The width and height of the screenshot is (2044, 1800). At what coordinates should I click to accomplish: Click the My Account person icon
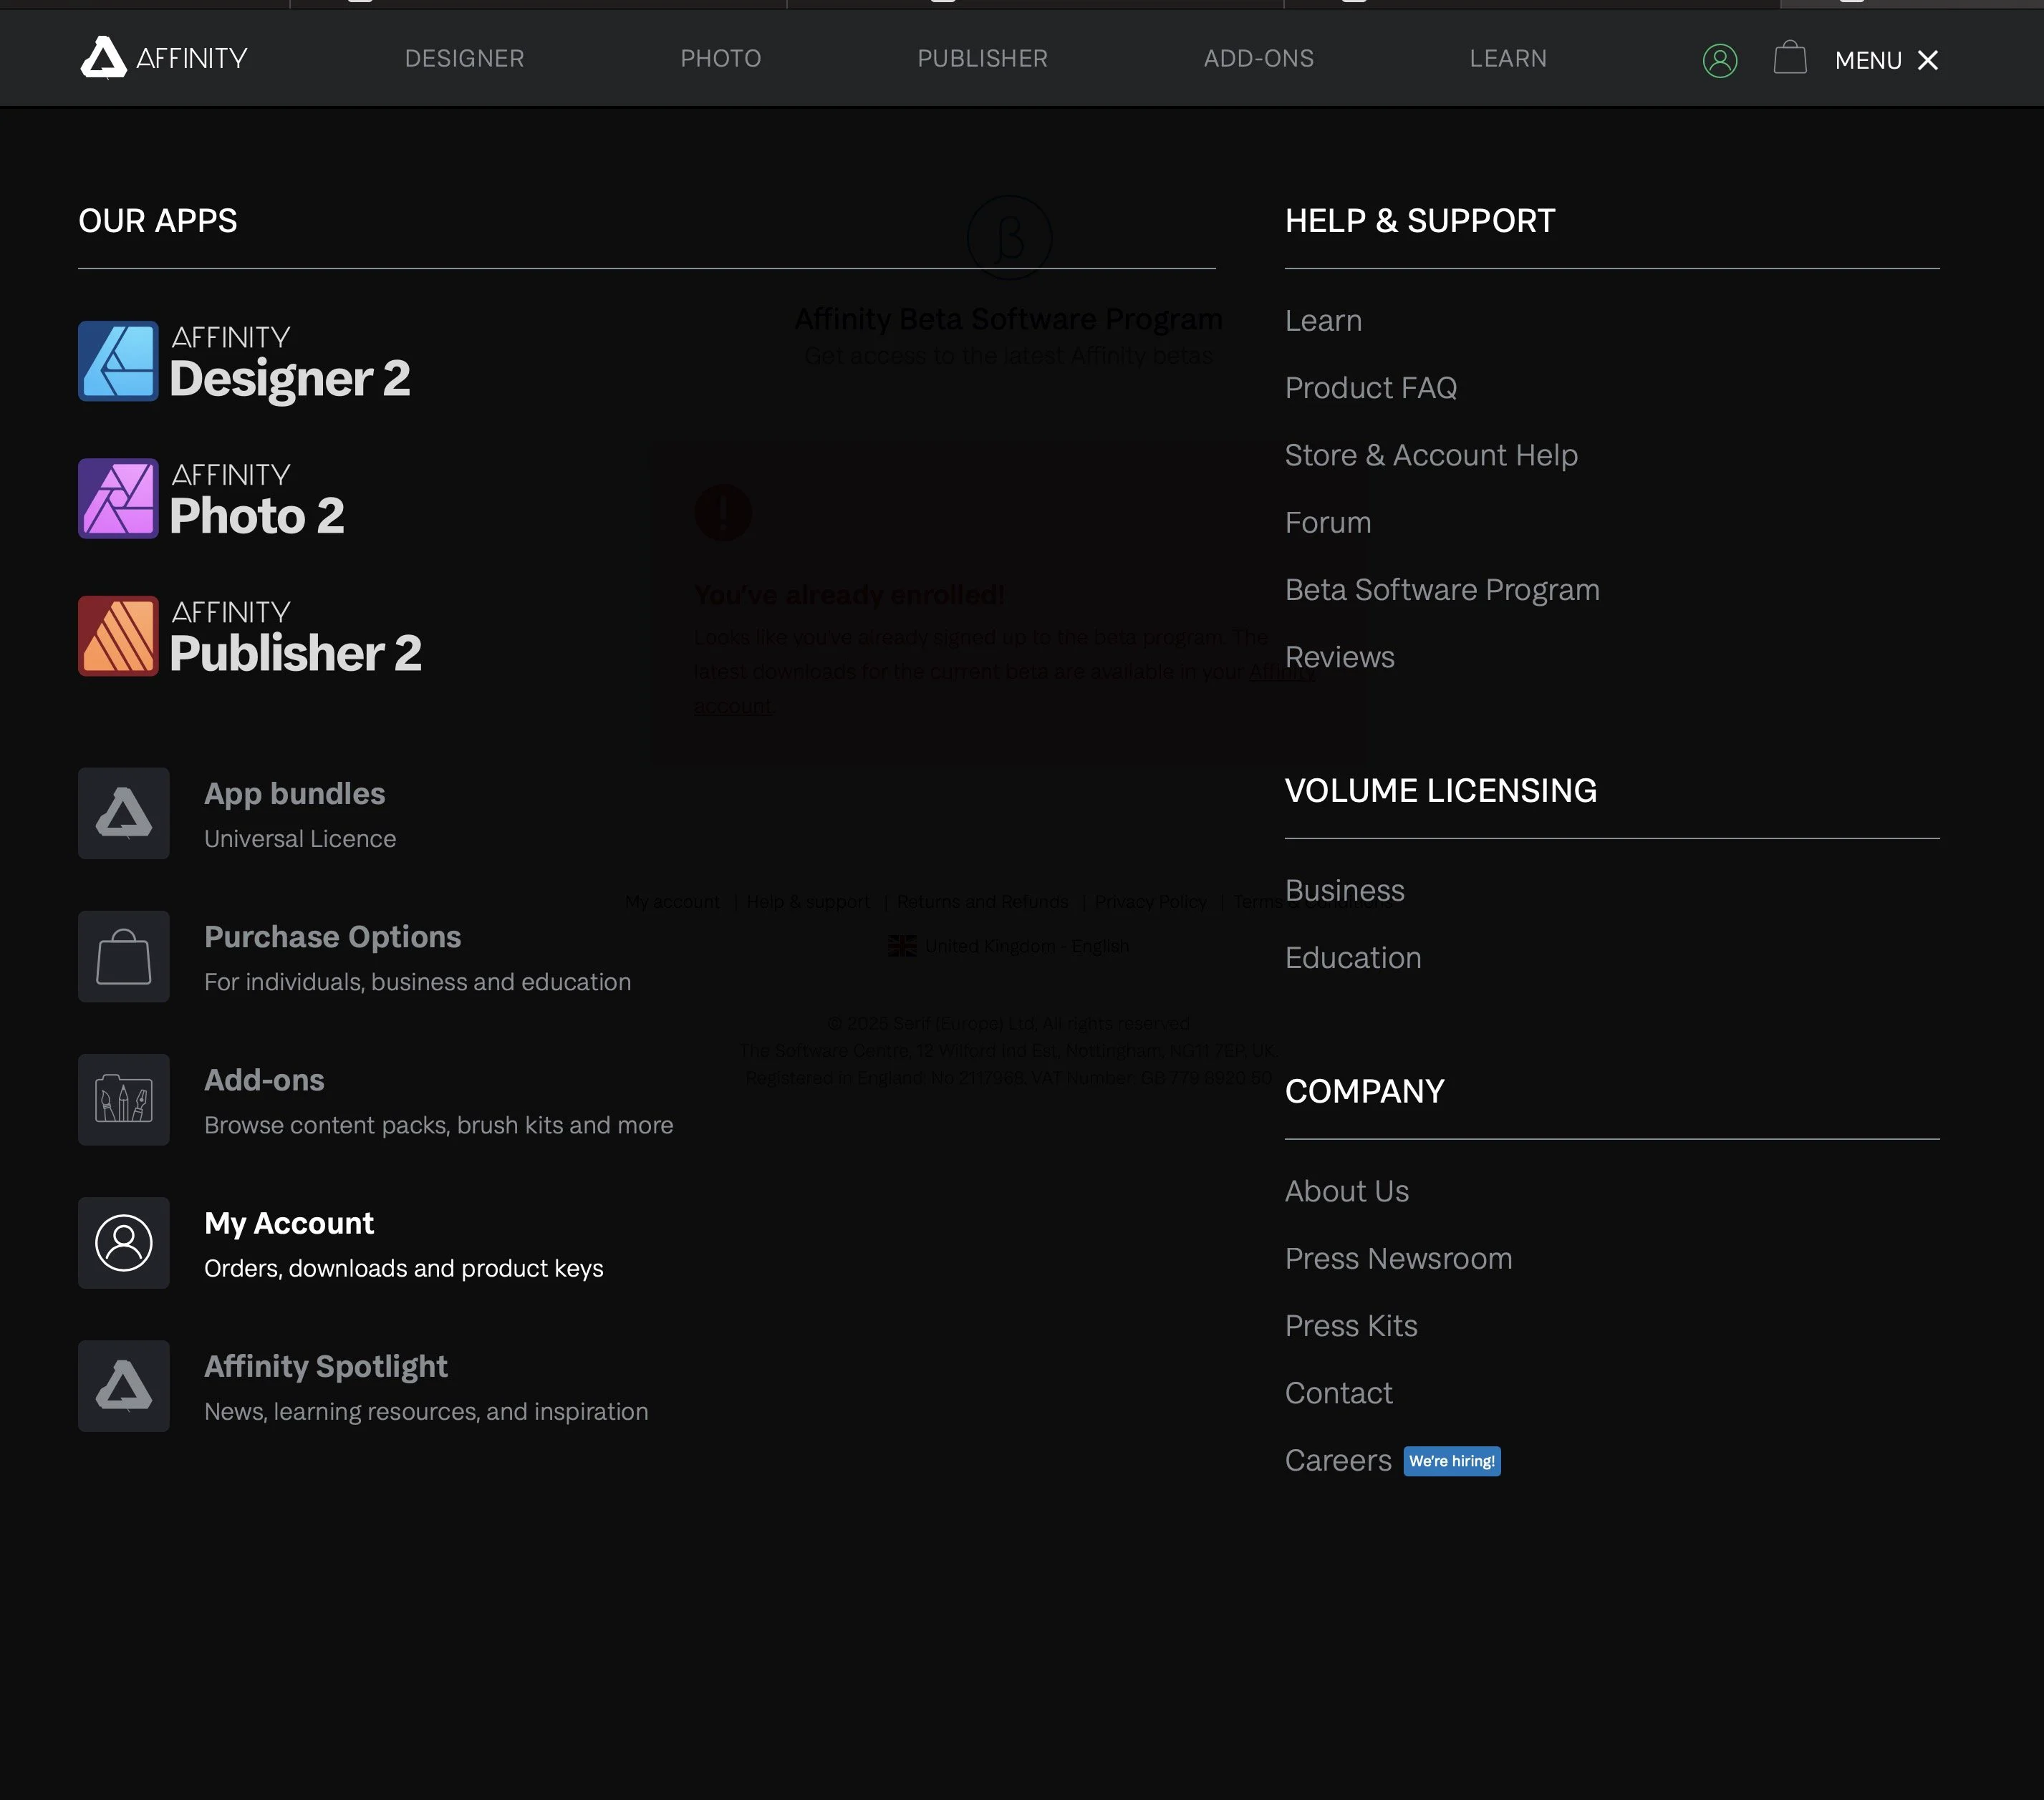pos(124,1243)
